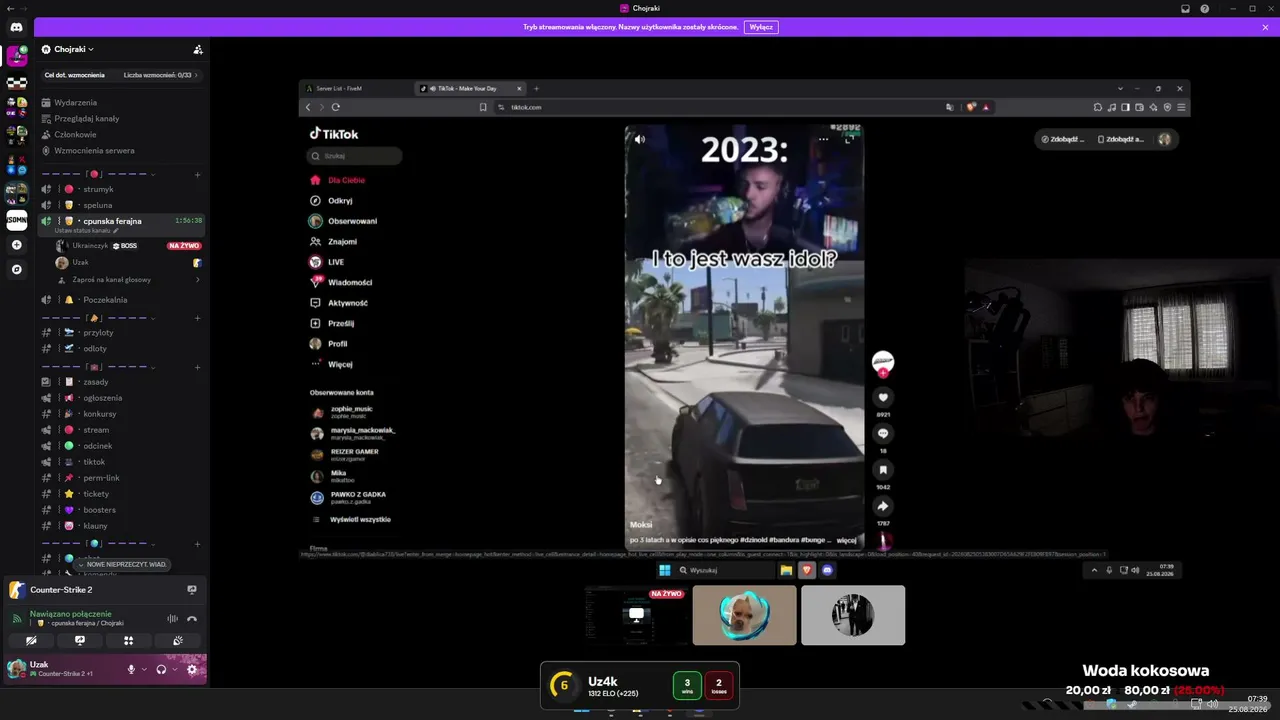Image resolution: width=1280 pixels, height=720 pixels.
Task: Open Discord user settings gear
Action: (192, 669)
